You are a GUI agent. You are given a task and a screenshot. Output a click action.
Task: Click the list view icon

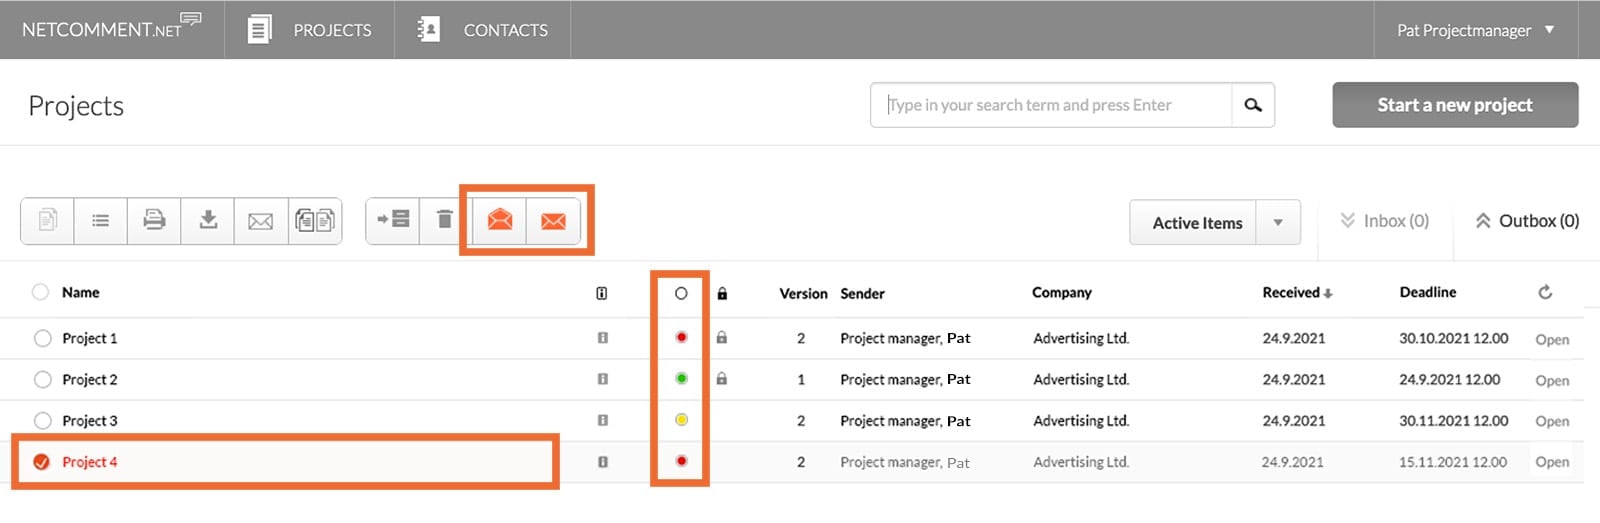[x=100, y=220]
